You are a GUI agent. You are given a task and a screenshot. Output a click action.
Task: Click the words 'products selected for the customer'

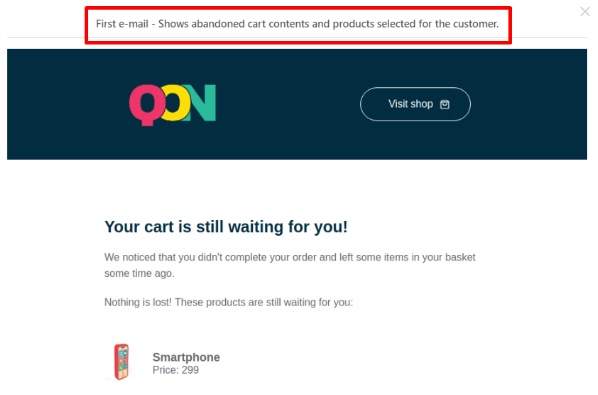click(416, 24)
